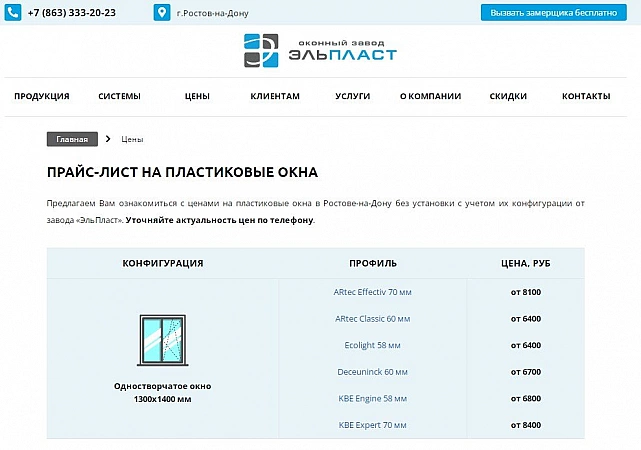This screenshot has height=450, width=641.
Task: Navigate to Услуги page
Action: pyautogui.click(x=353, y=97)
